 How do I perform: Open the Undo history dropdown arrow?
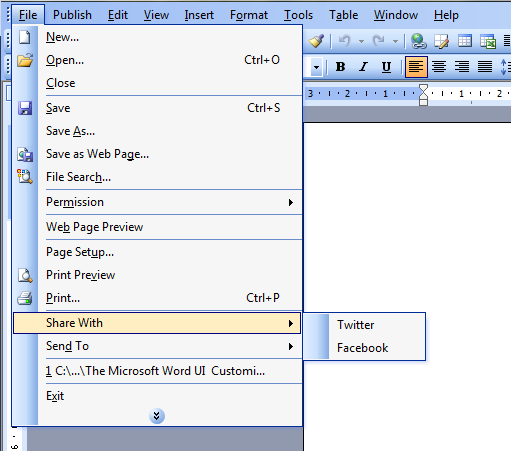click(361, 41)
